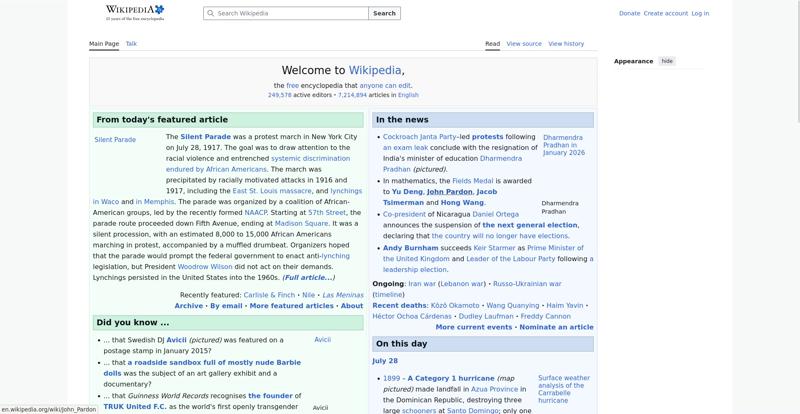Open the Carrabelle hurricane weather analysis image
The width and height of the screenshot is (800, 414).
point(564,389)
